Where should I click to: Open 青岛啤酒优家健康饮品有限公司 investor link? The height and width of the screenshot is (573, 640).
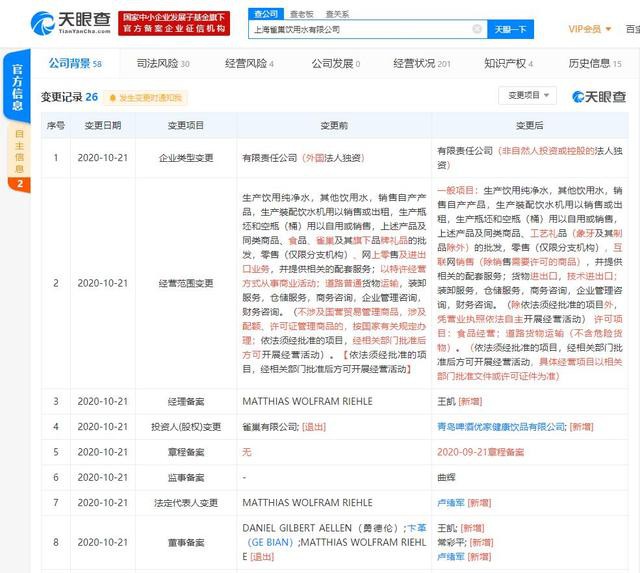pos(501,426)
